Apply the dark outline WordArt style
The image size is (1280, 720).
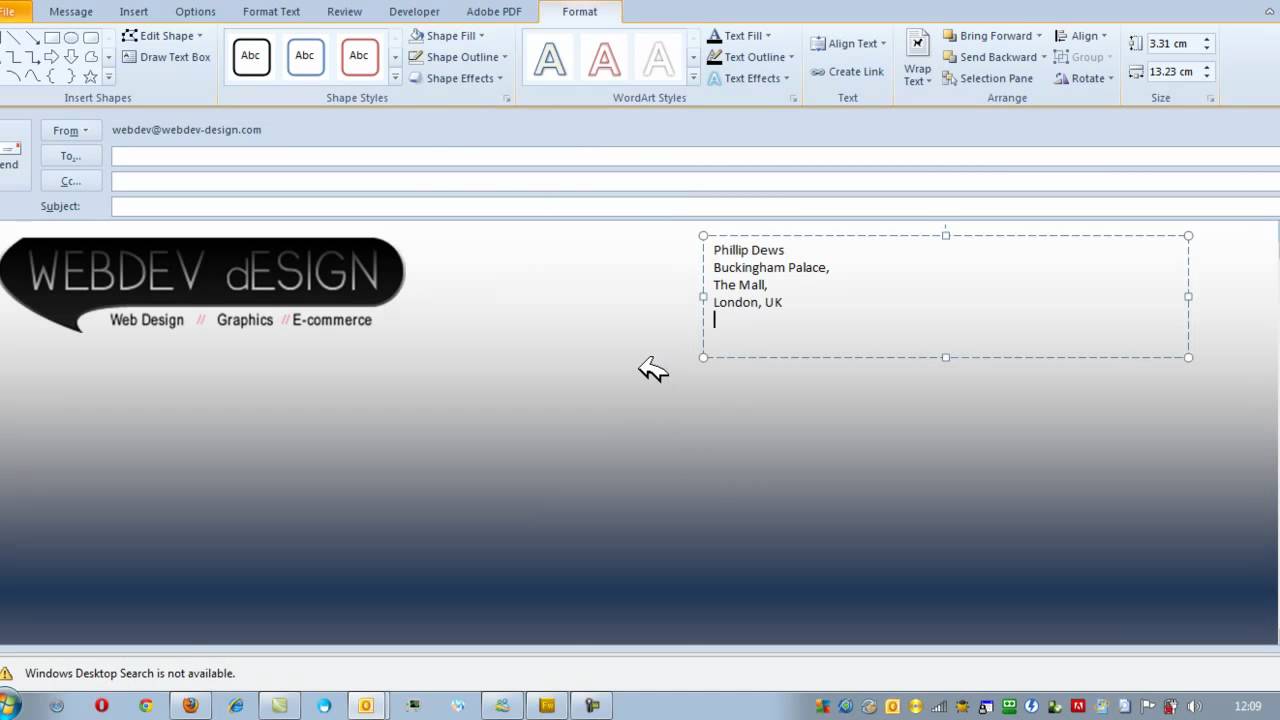(550, 59)
